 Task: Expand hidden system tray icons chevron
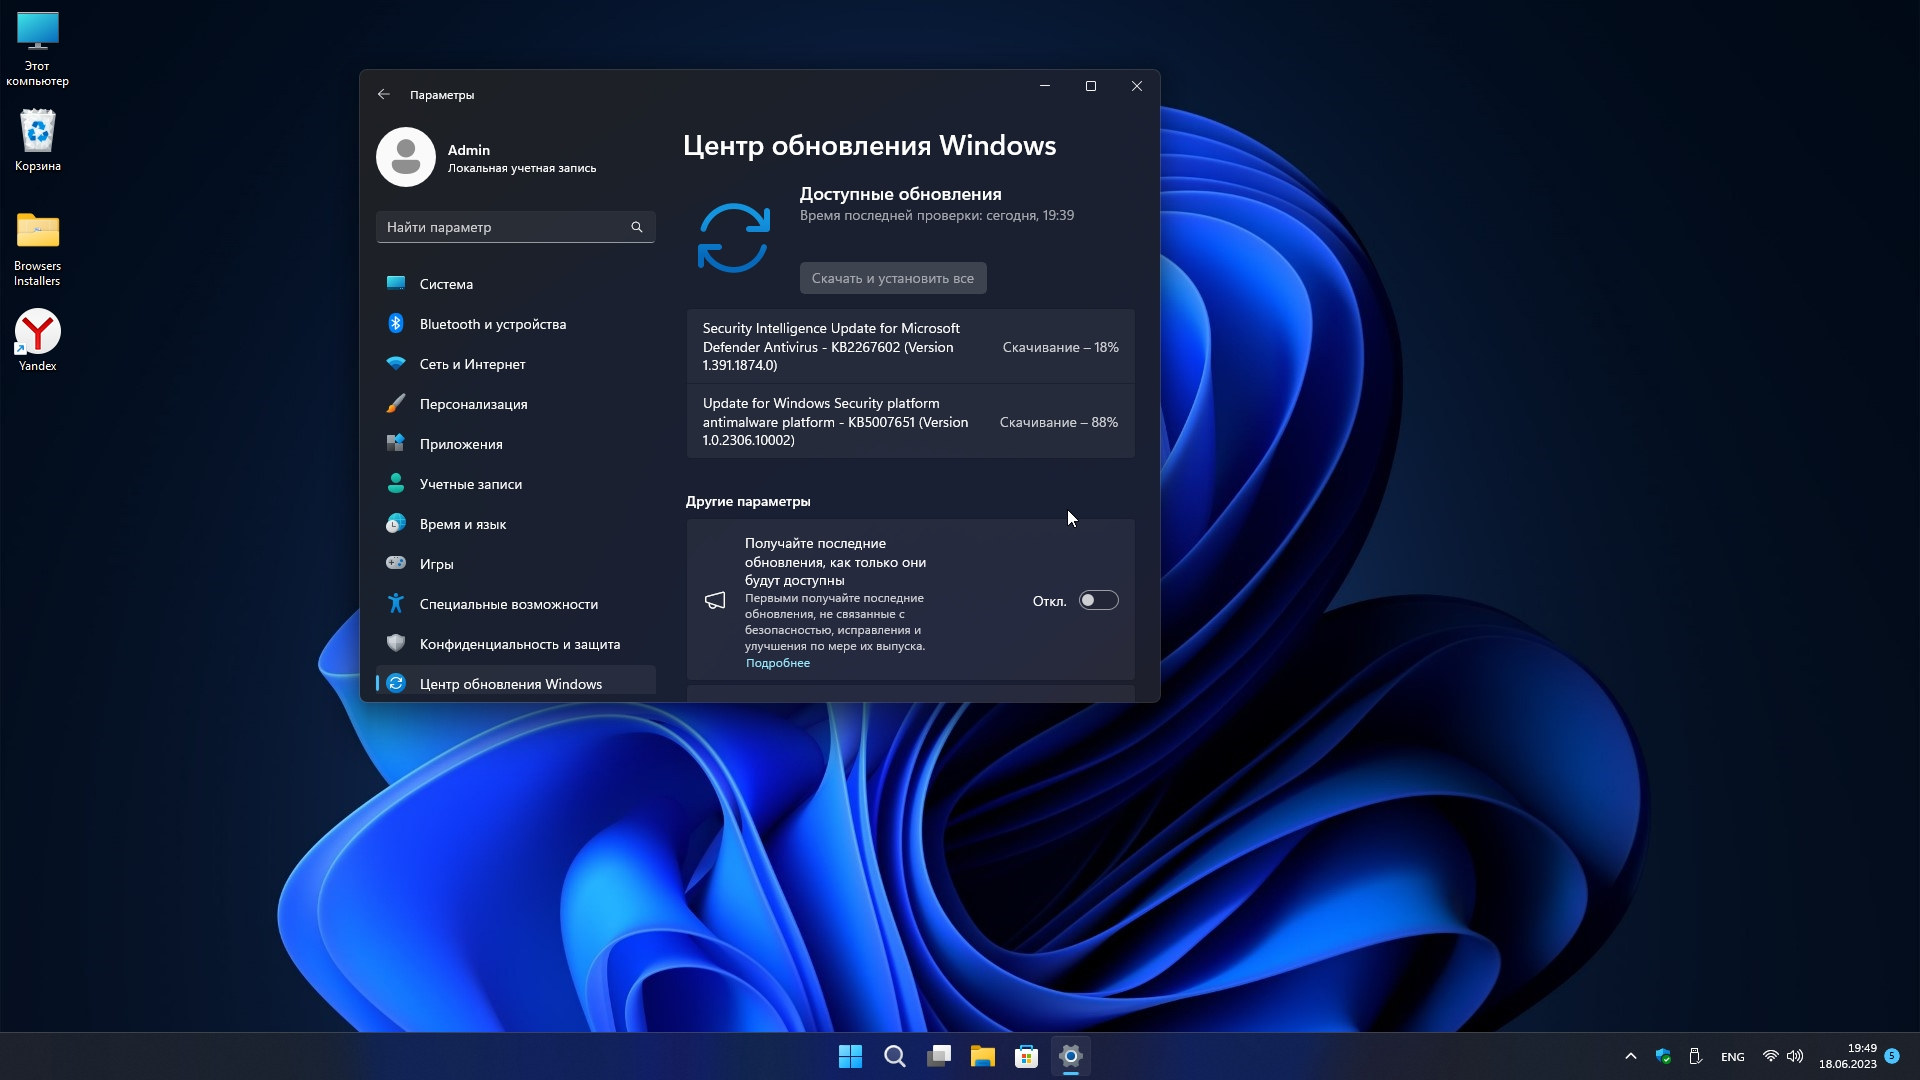tap(1630, 1056)
